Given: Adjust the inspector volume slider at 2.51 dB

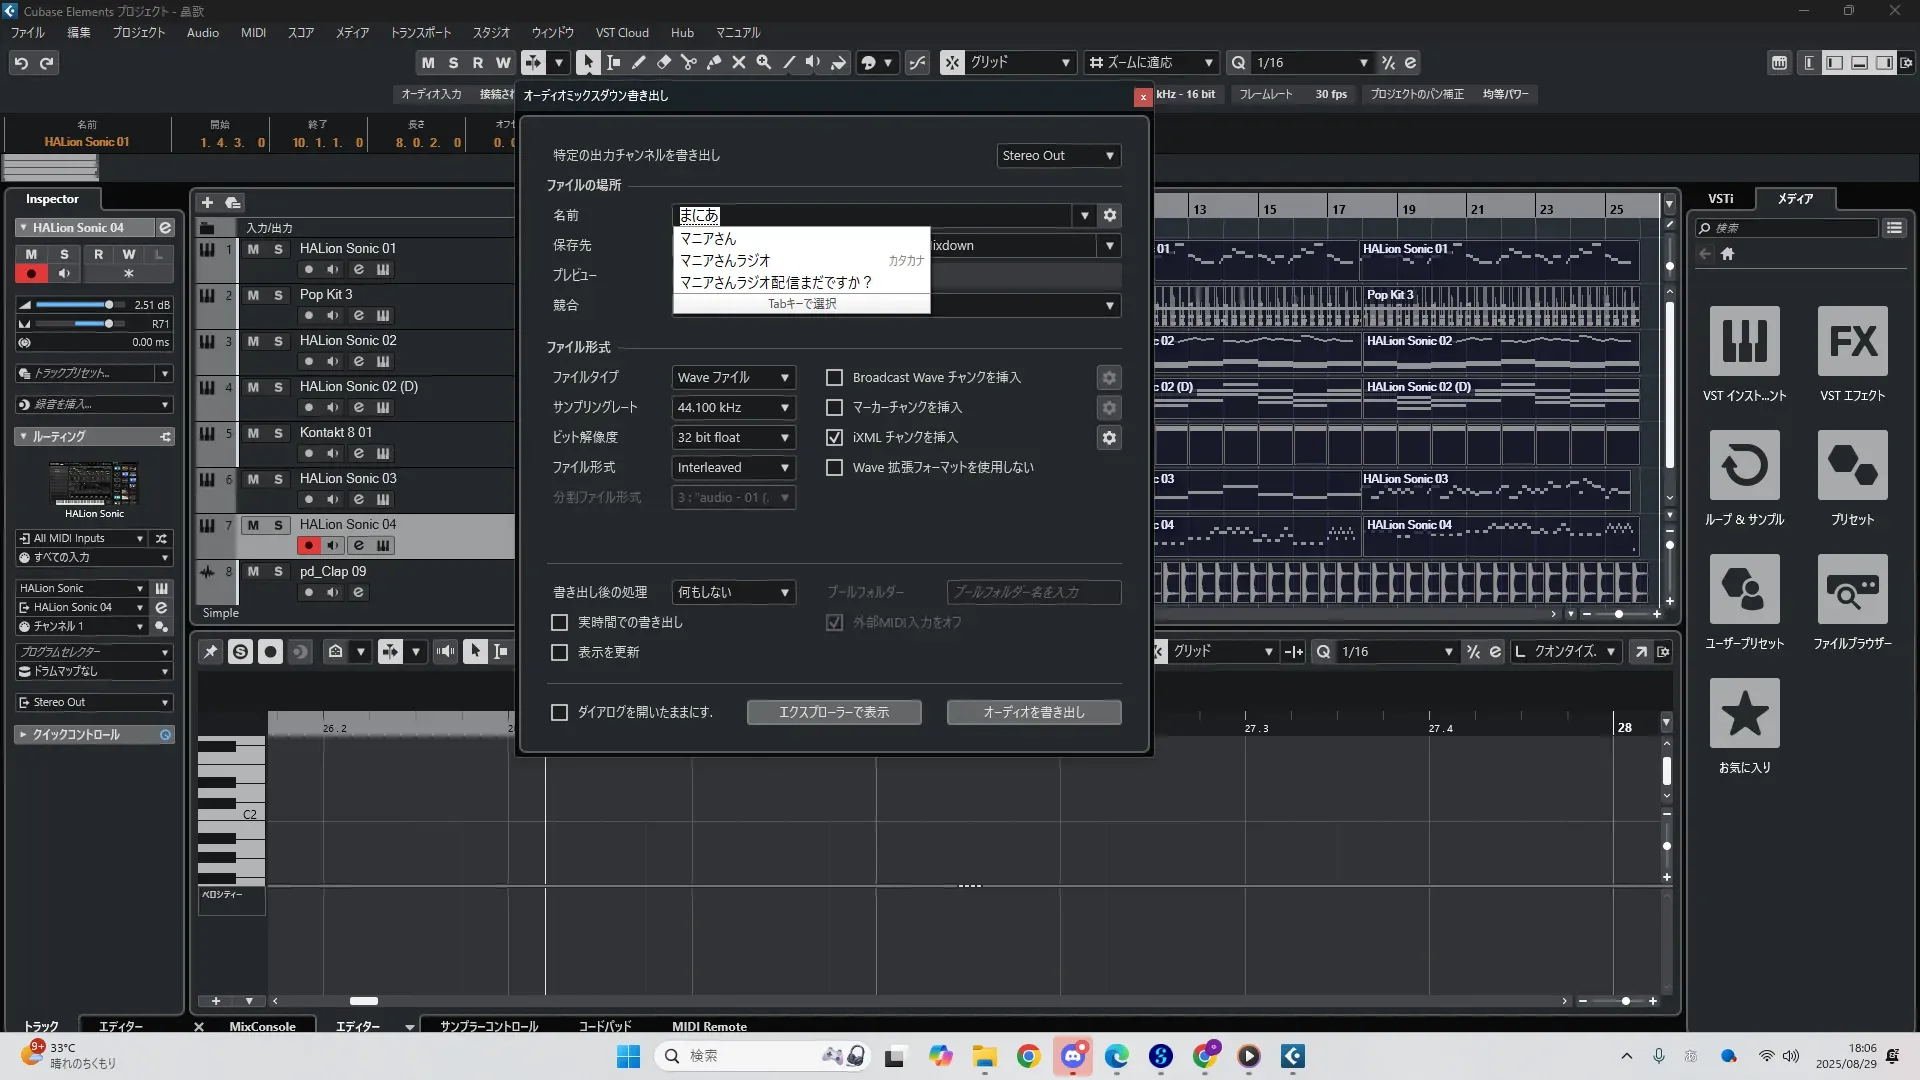Looking at the screenshot, I should click(x=108, y=305).
